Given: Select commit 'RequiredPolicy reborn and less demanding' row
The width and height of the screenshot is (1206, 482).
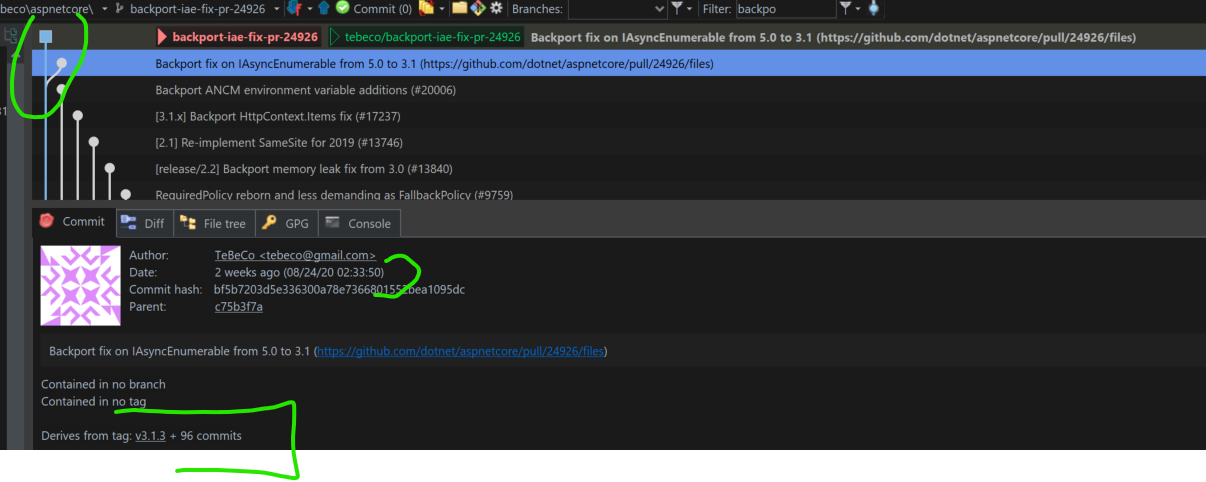Looking at the screenshot, I should (x=618, y=193).
